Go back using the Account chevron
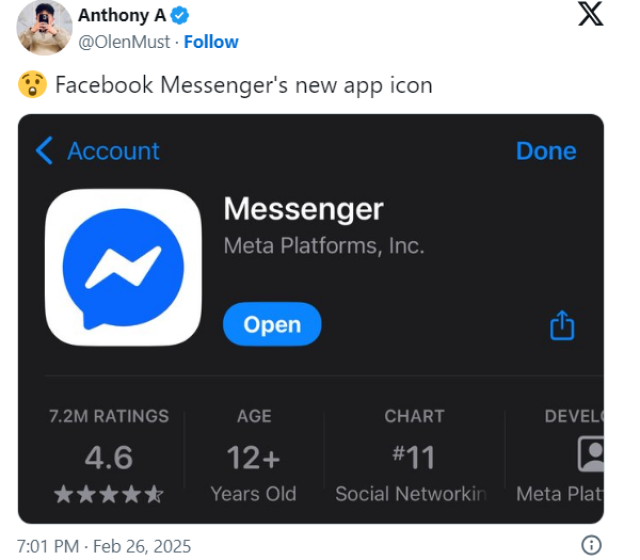640x560 pixels. tap(44, 150)
